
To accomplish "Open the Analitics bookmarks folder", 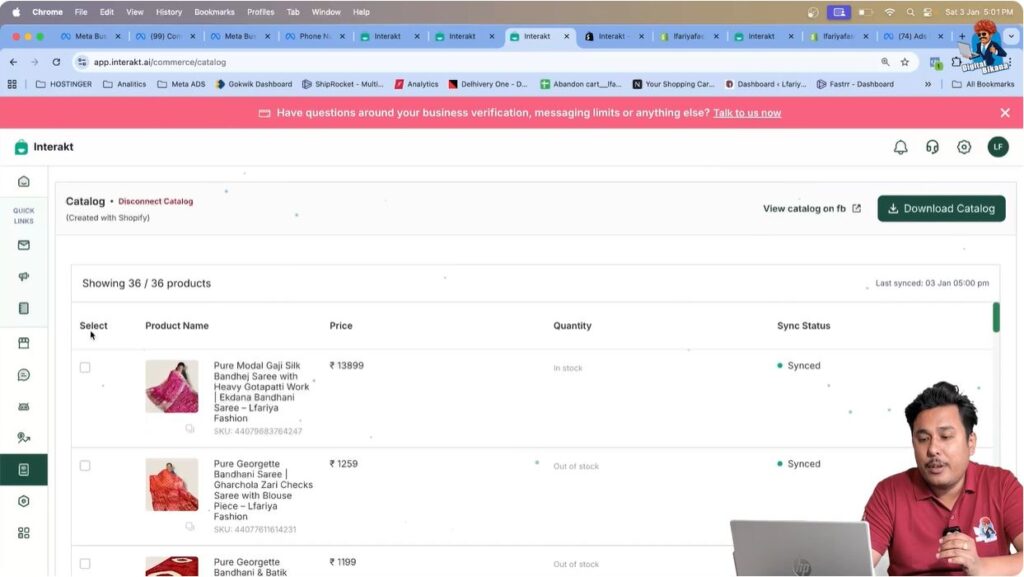I will click(125, 84).
